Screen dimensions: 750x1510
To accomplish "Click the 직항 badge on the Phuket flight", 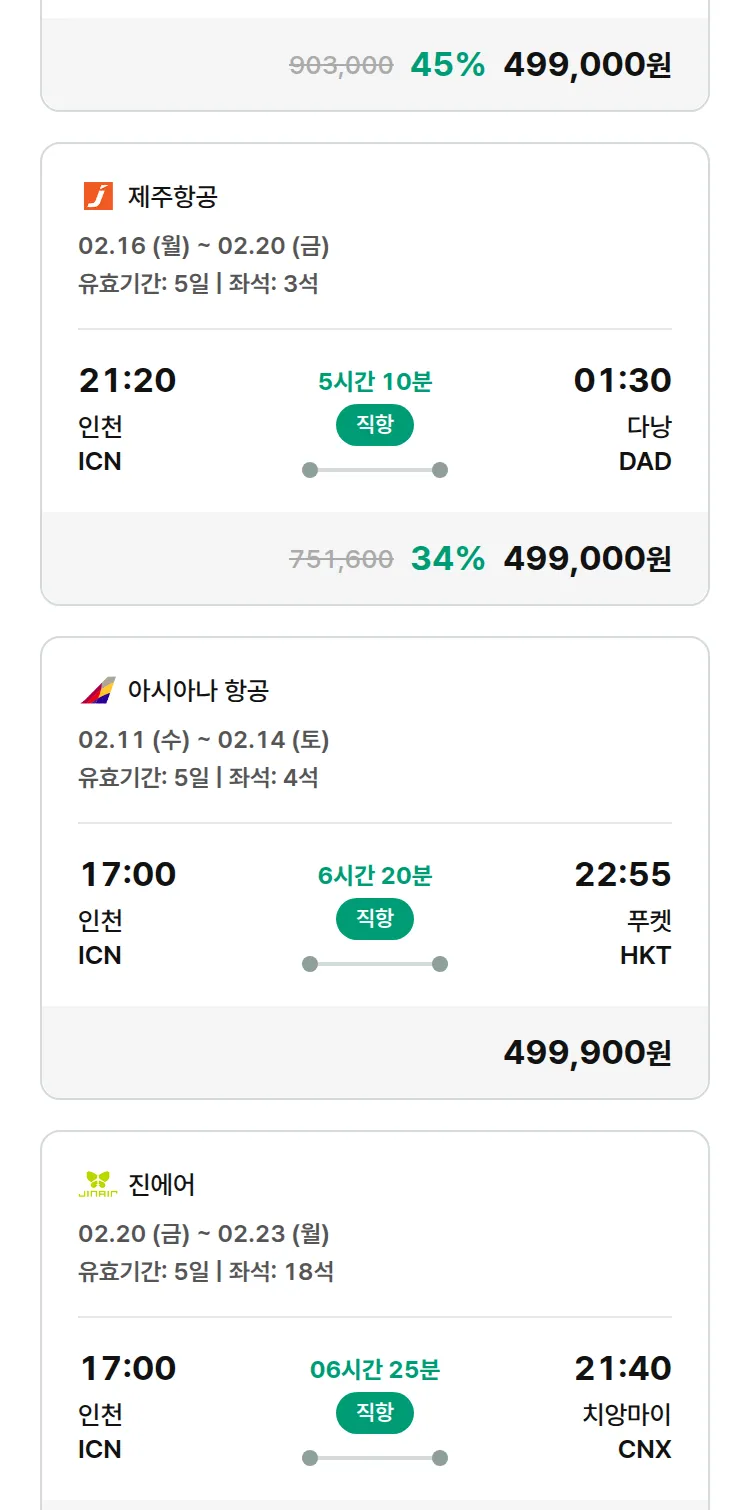I will pyautogui.click(x=374, y=919).
